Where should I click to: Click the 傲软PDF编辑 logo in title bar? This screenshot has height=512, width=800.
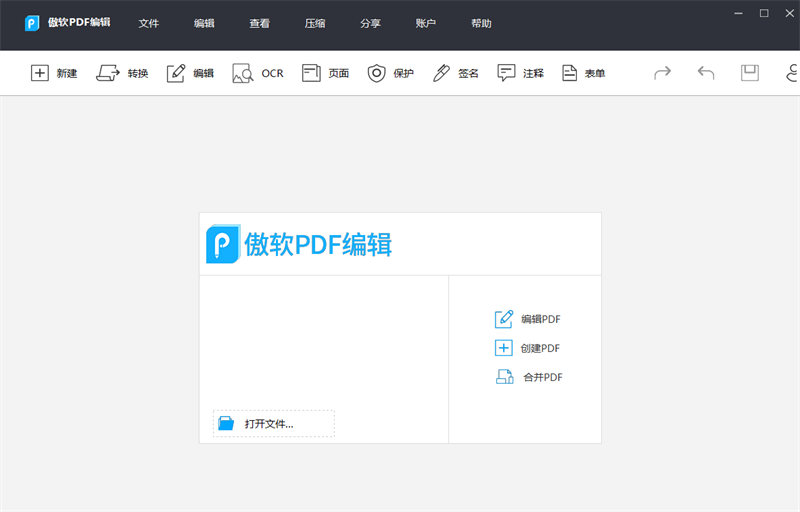click(x=32, y=23)
